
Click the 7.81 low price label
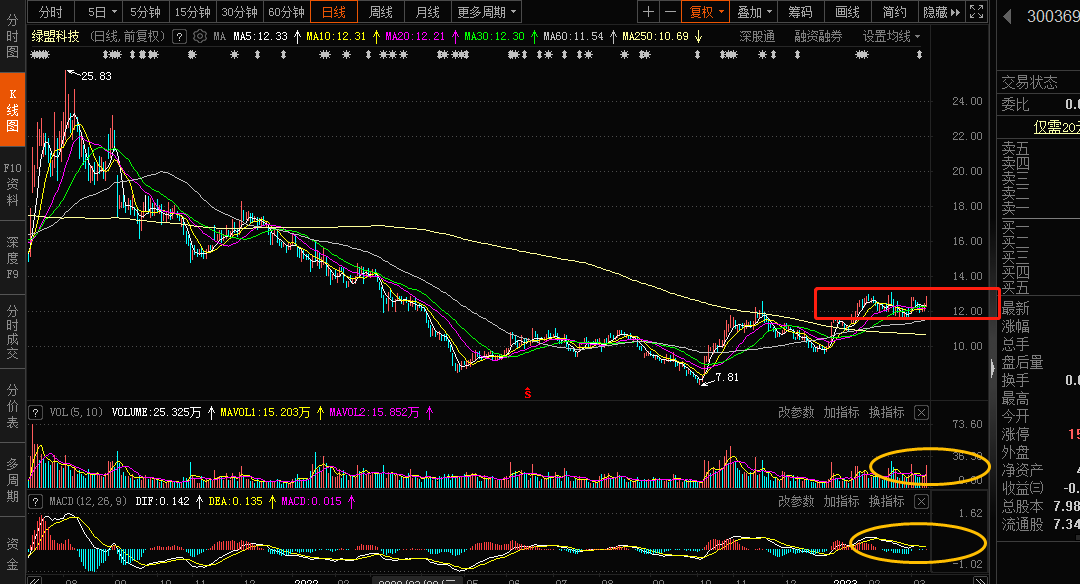coord(727,377)
